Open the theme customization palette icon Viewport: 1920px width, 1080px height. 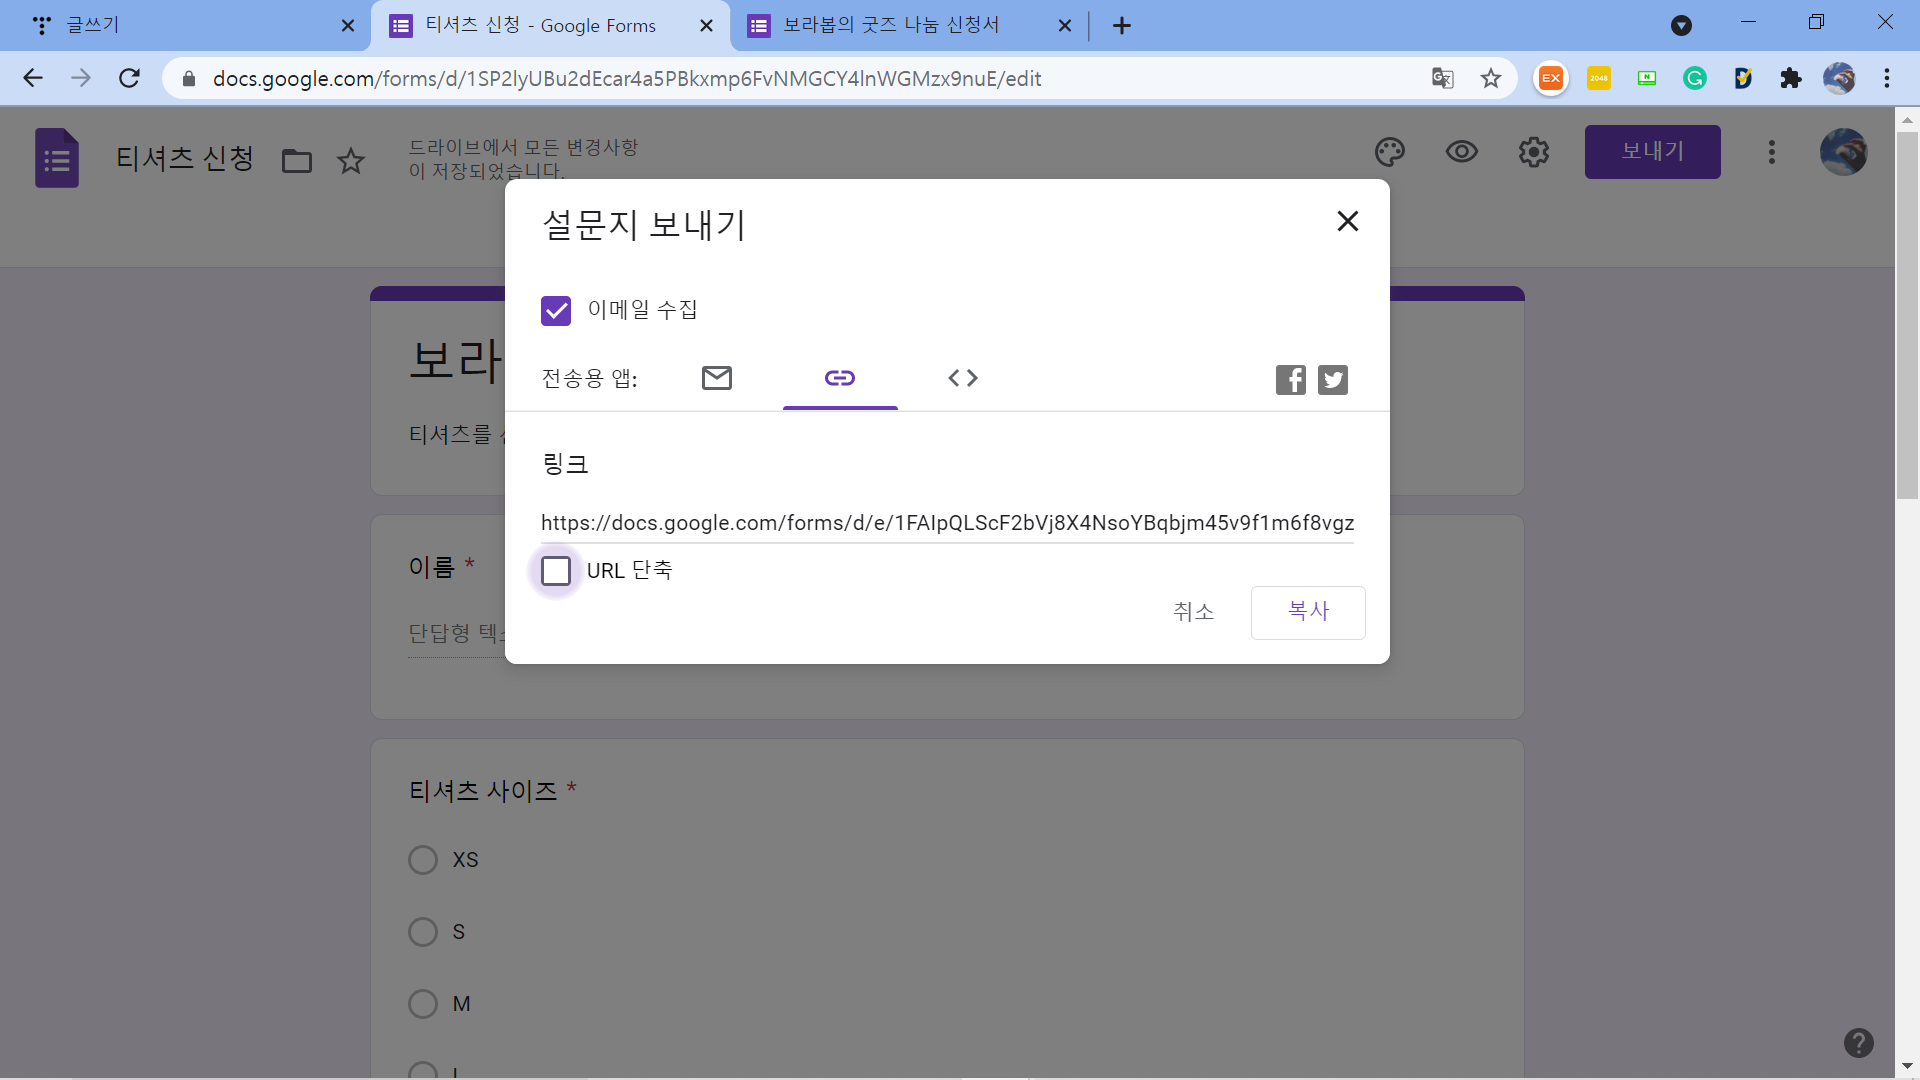coord(1389,152)
